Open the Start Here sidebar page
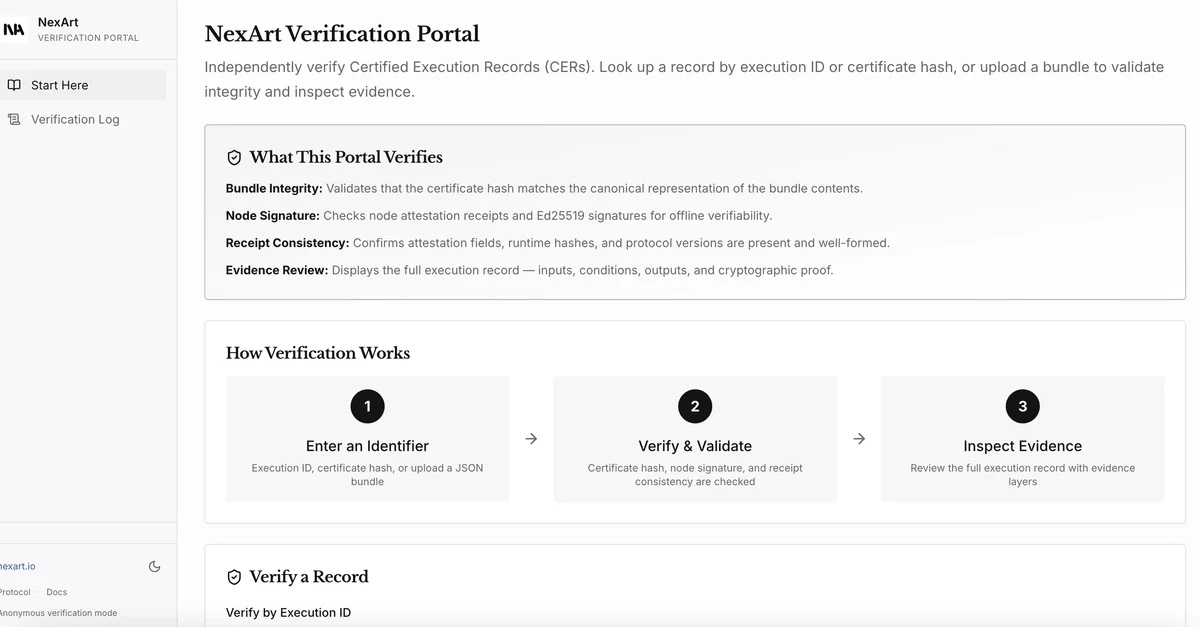 tap(60, 85)
